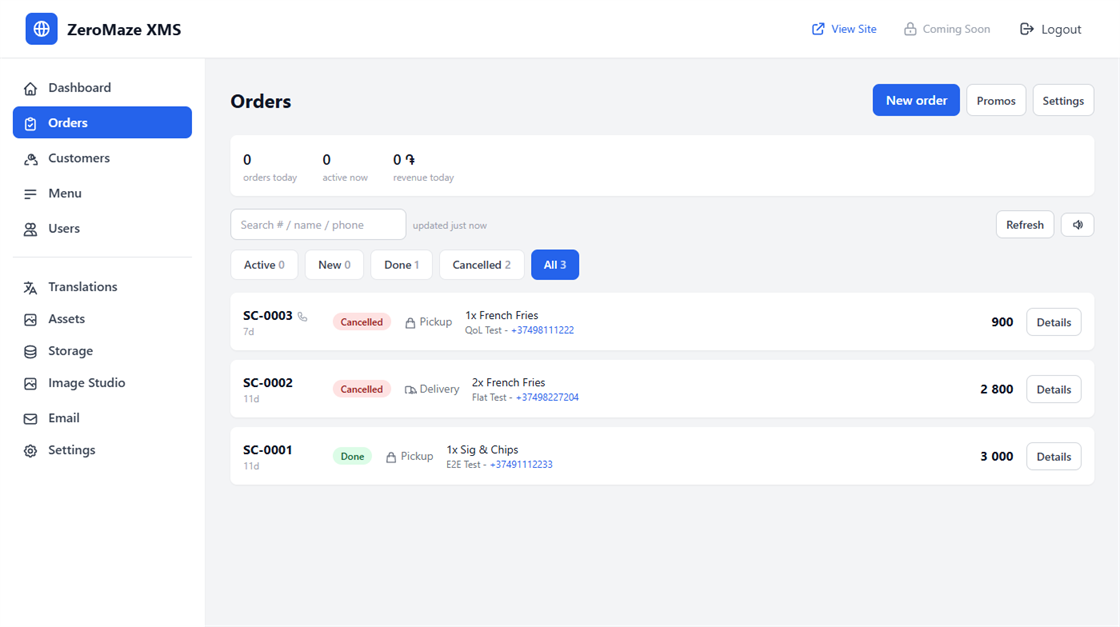Screen dimensions: 1120x627
Task: Open order Settings button at top right
Action: pos(1063,101)
